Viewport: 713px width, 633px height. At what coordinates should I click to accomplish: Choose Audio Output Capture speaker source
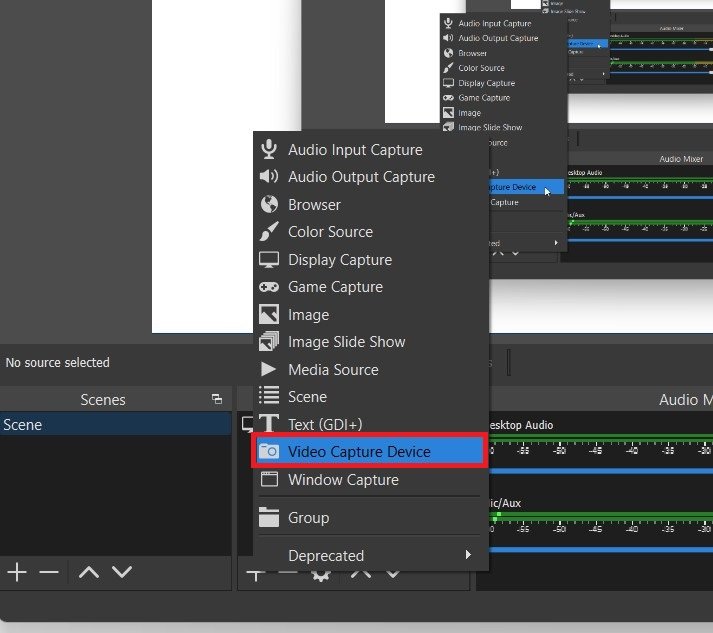coord(360,177)
